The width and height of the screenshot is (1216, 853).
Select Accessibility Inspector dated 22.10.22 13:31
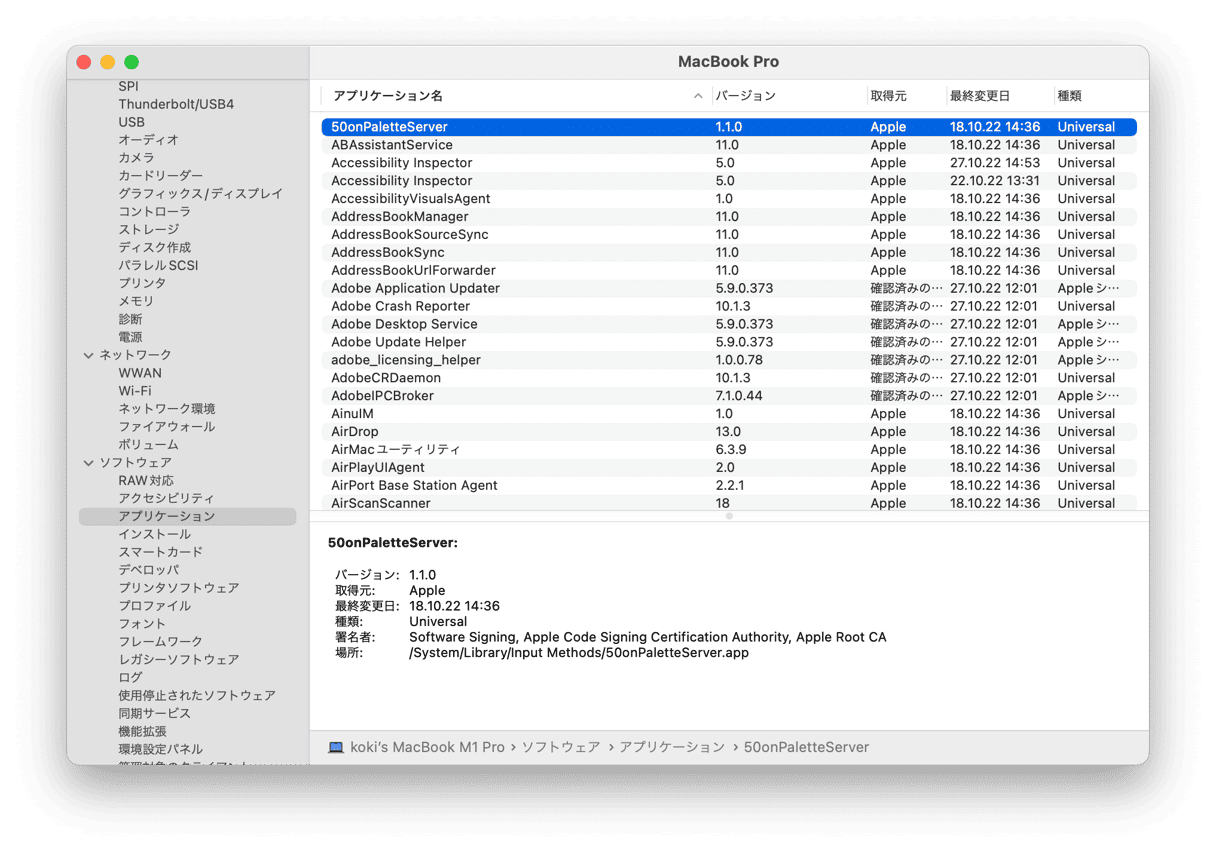(729, 181)
